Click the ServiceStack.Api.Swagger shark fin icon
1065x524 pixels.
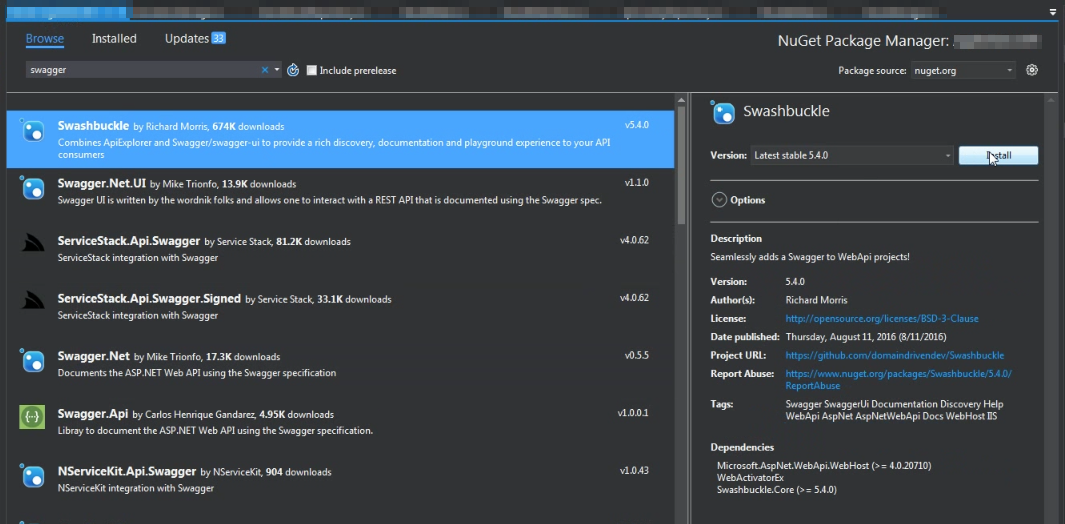(32, 243)
